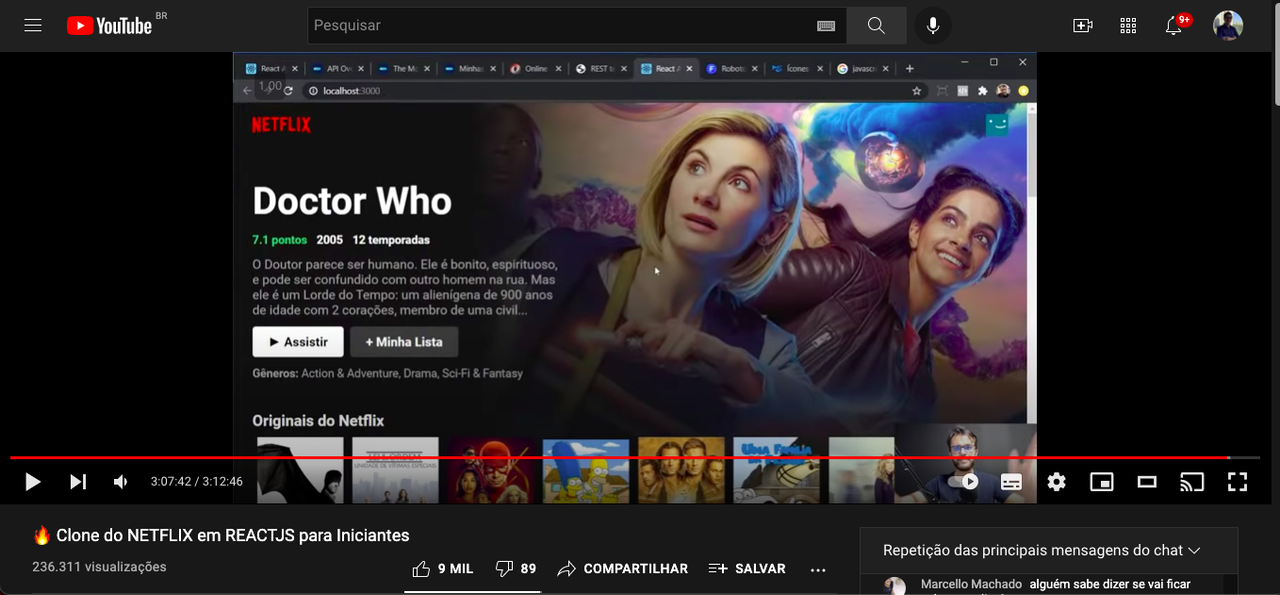Screen dimensions: 1280x595
Task: Open the player settings gear
Action: click(x=1056, y=482)
